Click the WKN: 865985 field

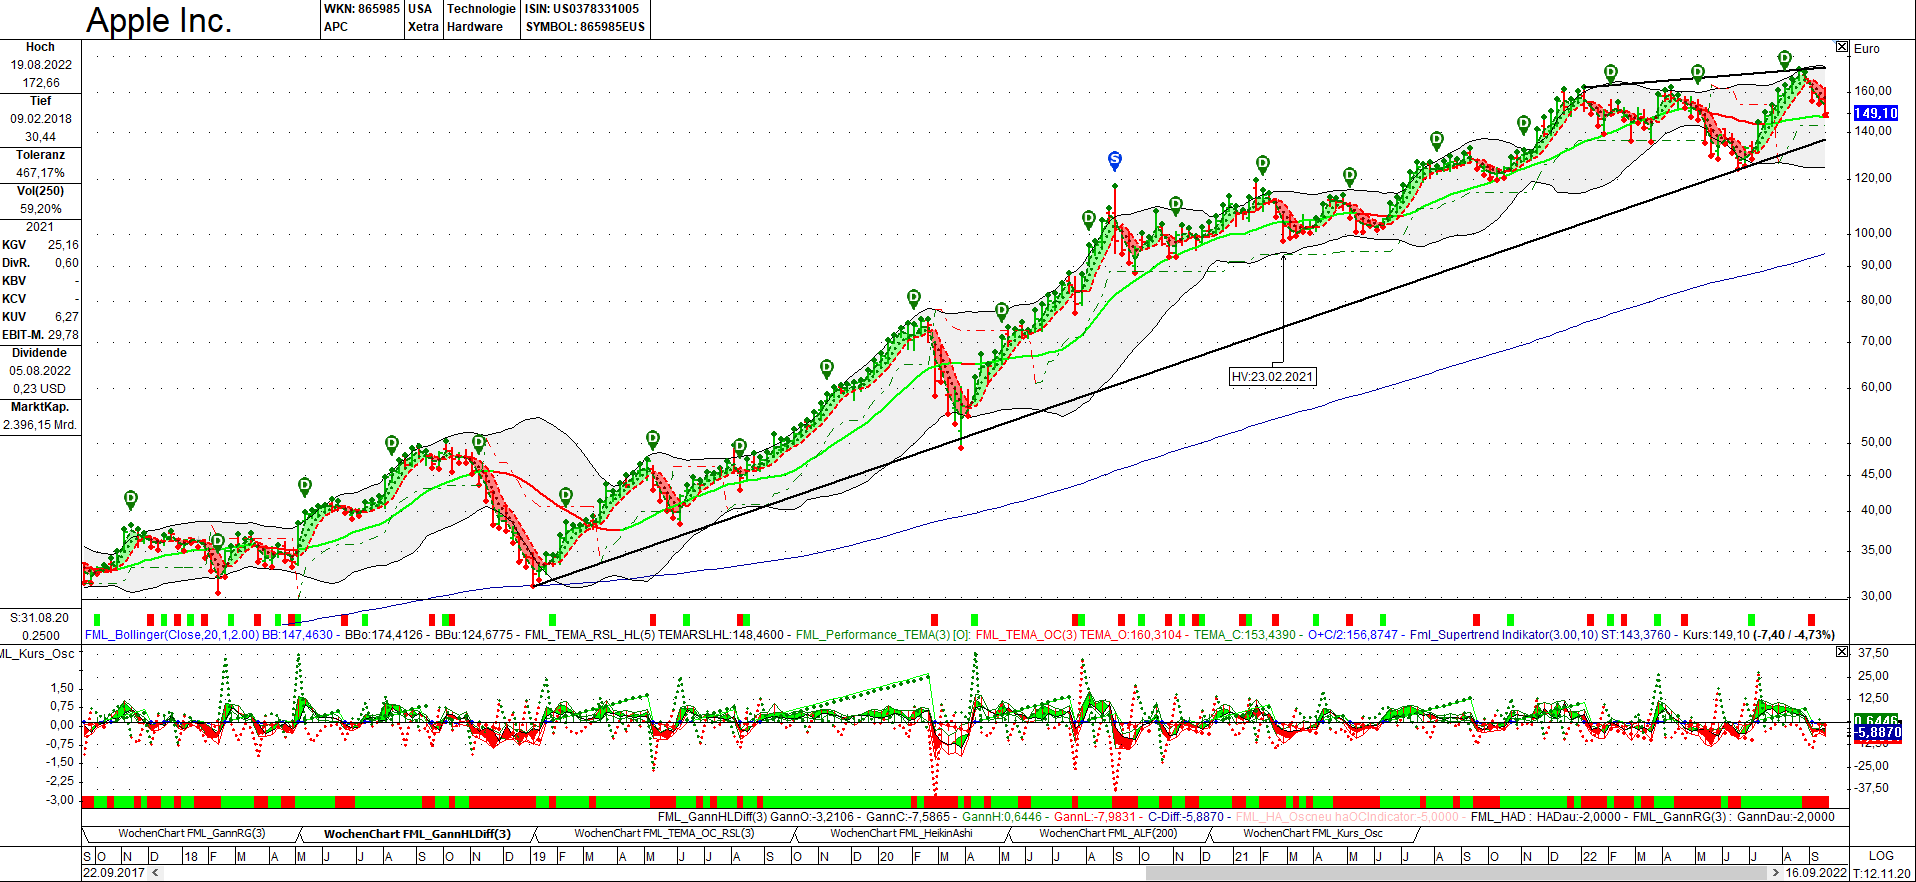pyautogui.click(x=361, y=9)
